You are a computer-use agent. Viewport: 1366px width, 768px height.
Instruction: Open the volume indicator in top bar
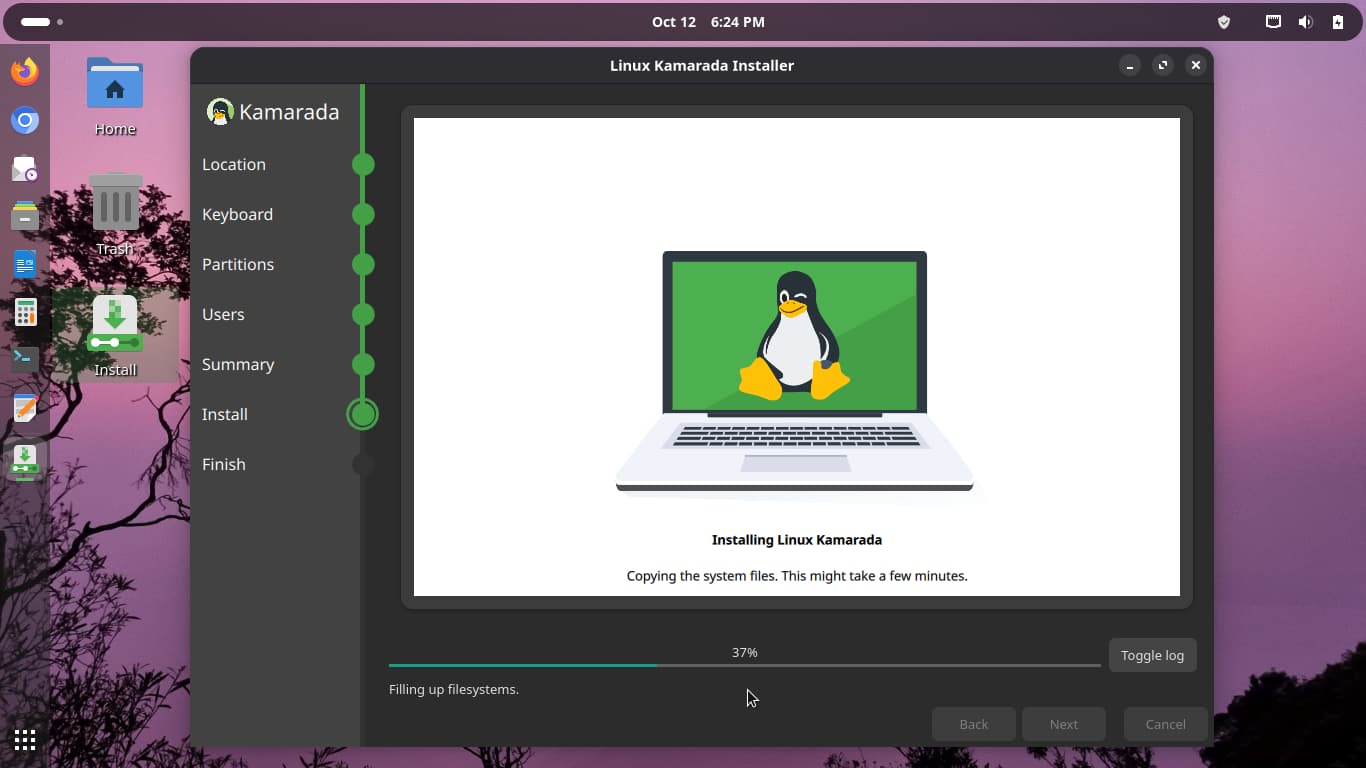pos(1305,22)
